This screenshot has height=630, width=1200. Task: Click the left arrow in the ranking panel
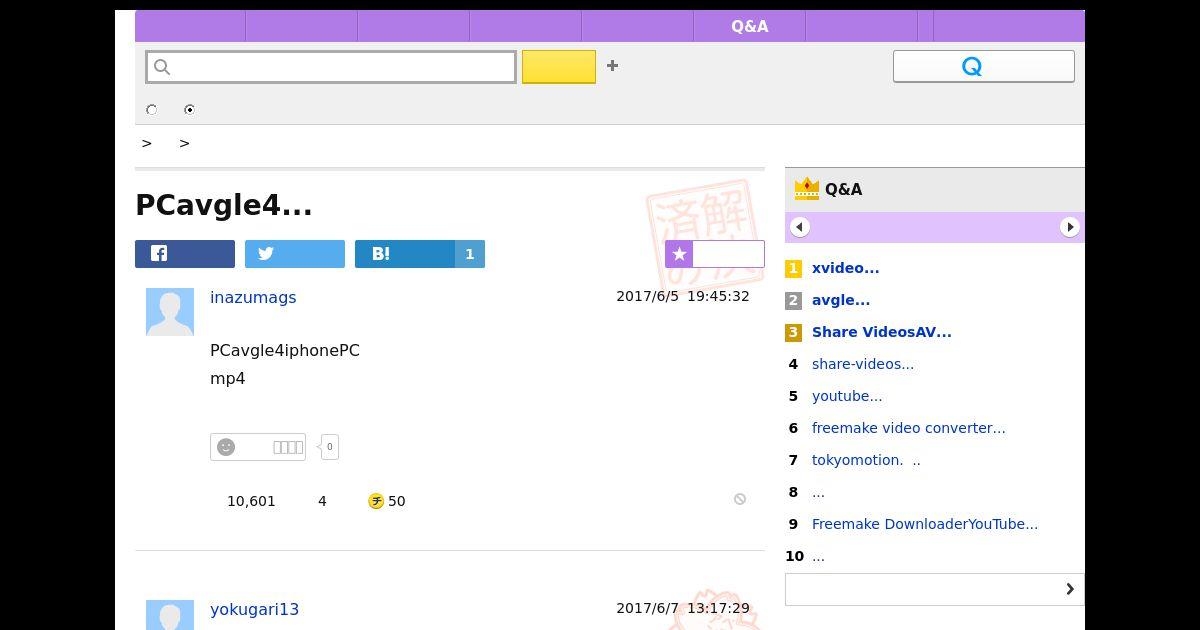(x=799, y=227)
